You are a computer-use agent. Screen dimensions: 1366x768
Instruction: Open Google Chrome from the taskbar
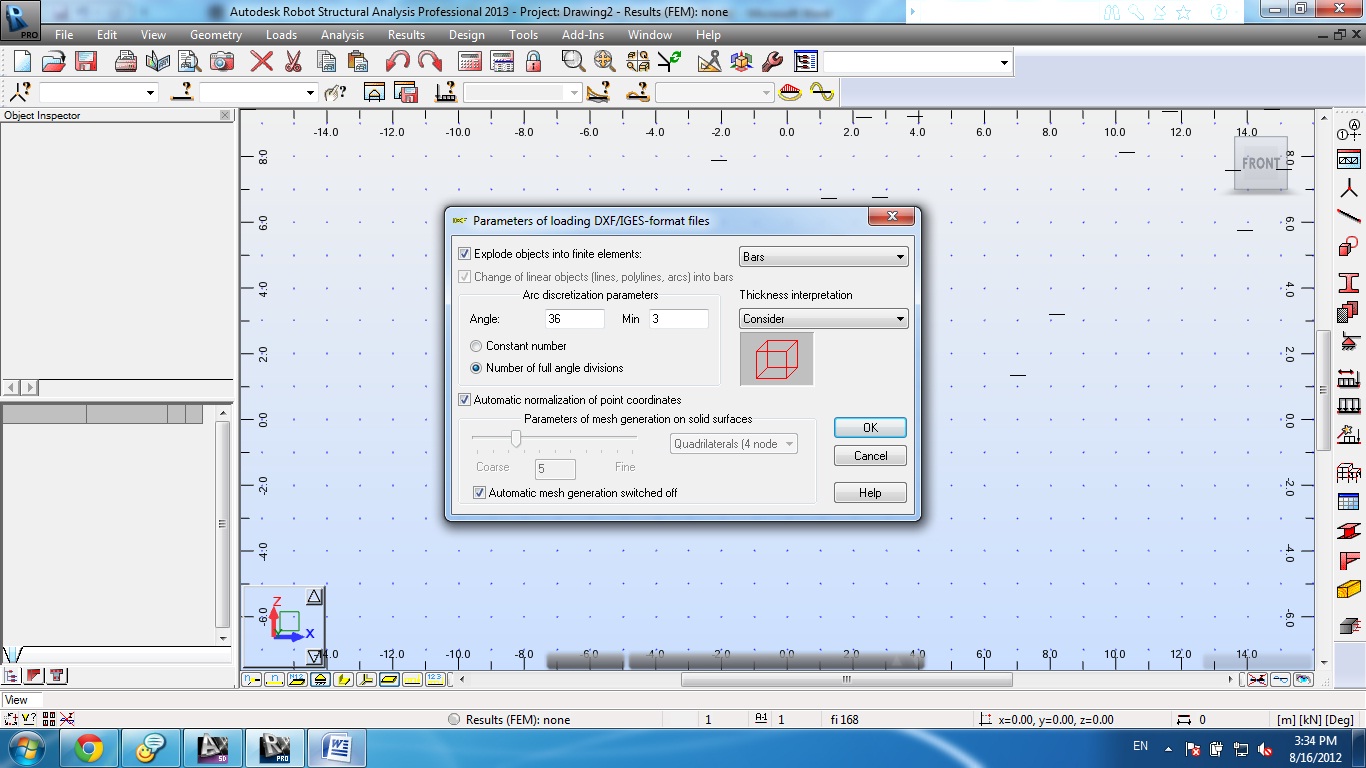point(88,748)
